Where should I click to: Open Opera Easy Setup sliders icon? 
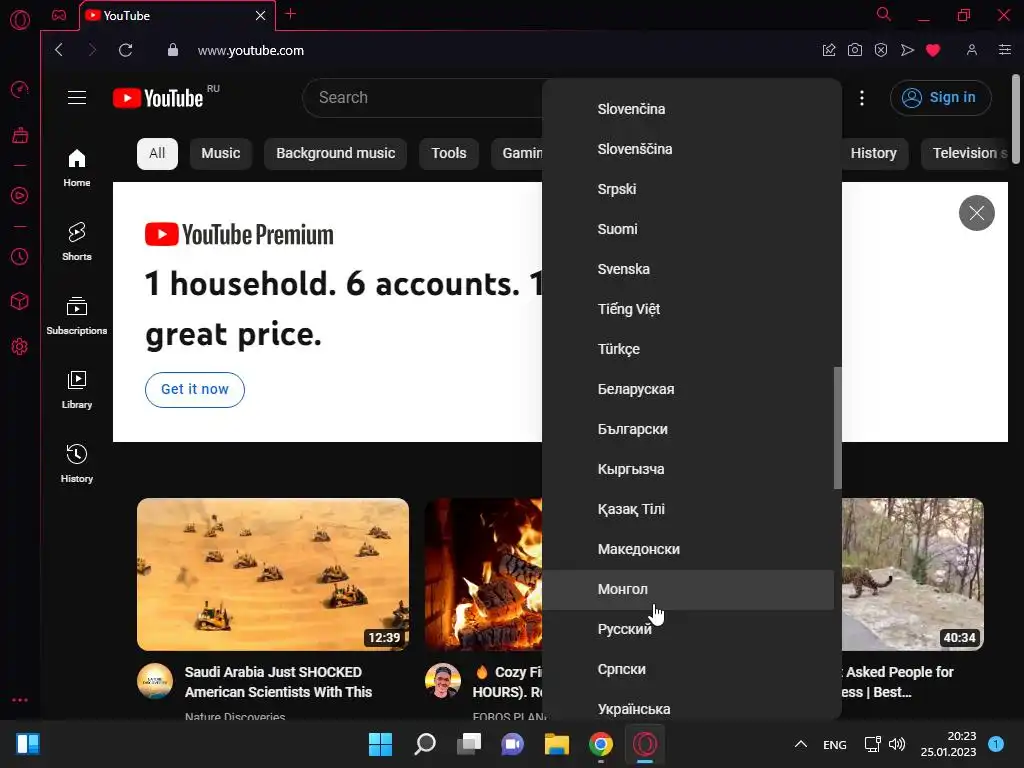[1005, 50]
